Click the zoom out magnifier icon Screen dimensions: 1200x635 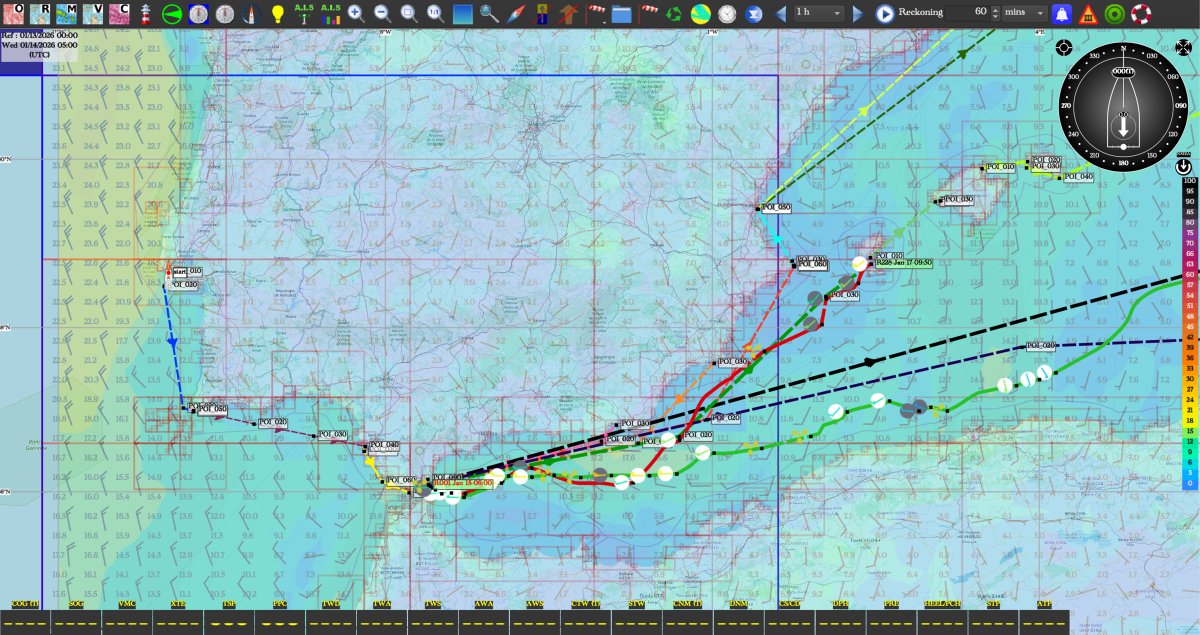pos(383,14)
